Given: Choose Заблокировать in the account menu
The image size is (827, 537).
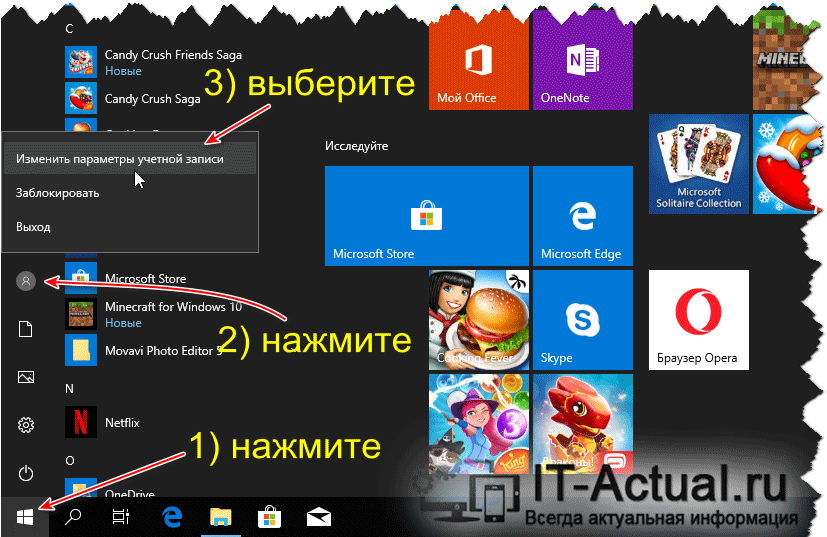Looking at the screenshot, I should pos(130,193).
